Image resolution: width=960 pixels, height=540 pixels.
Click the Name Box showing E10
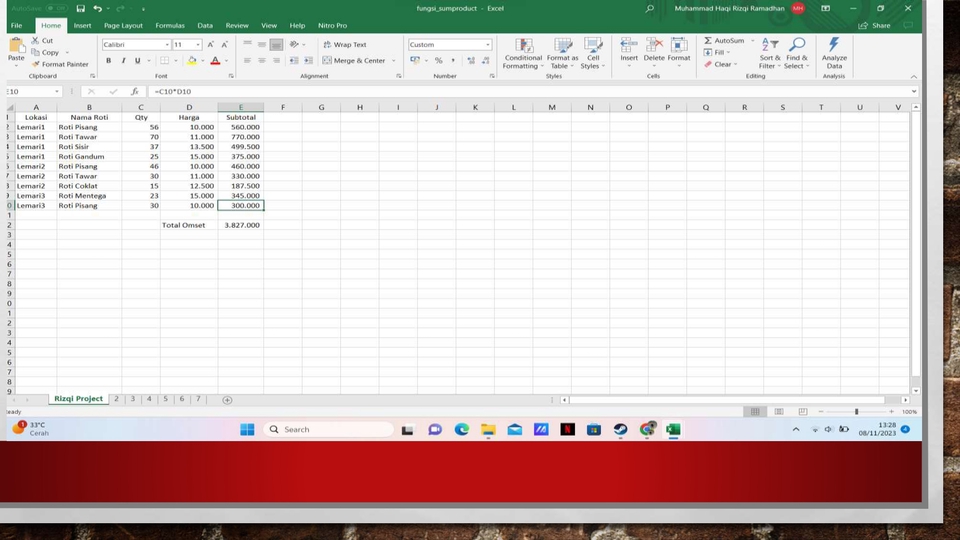pyautogui.click(x=29, y=91)
